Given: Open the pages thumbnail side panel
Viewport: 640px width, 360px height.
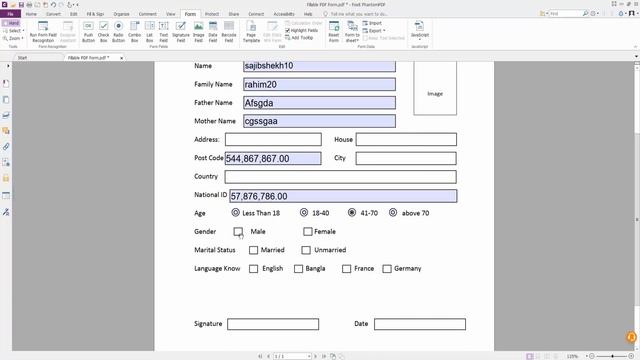Looking at the screenshot, I should [6, 100].
